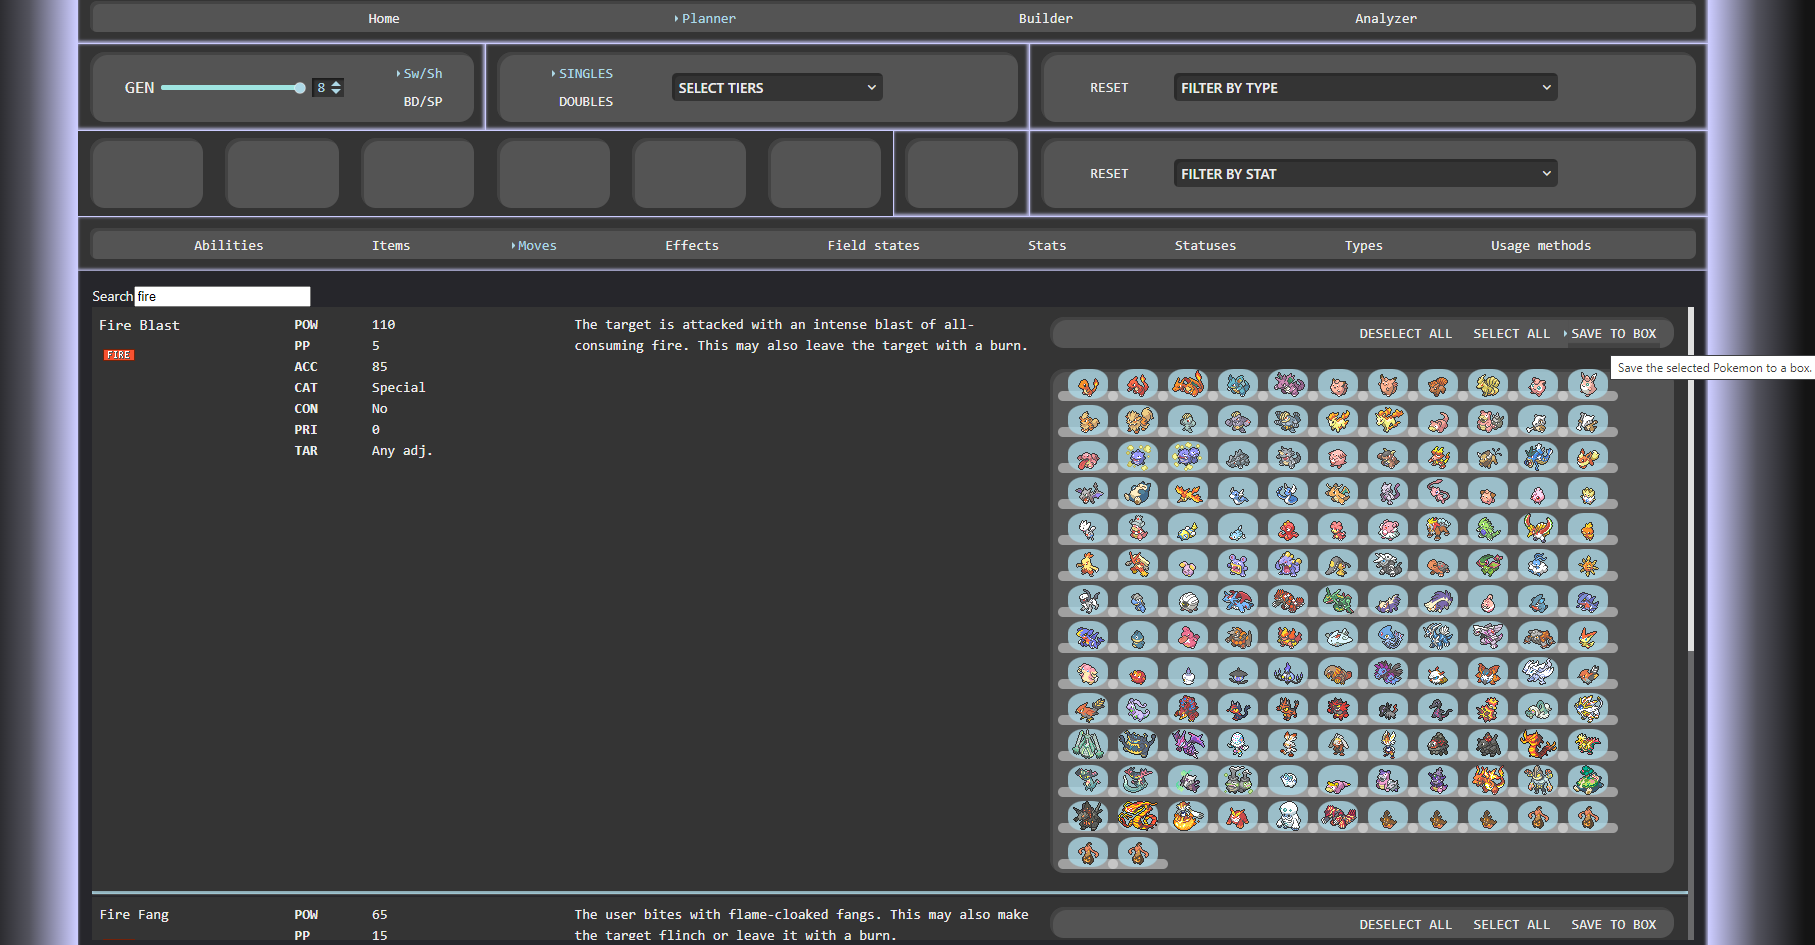This screenshot has height=945, width=1815.
Task: Pick Snorlax in the Fire Blast learners
Action: coord(1138,492)
